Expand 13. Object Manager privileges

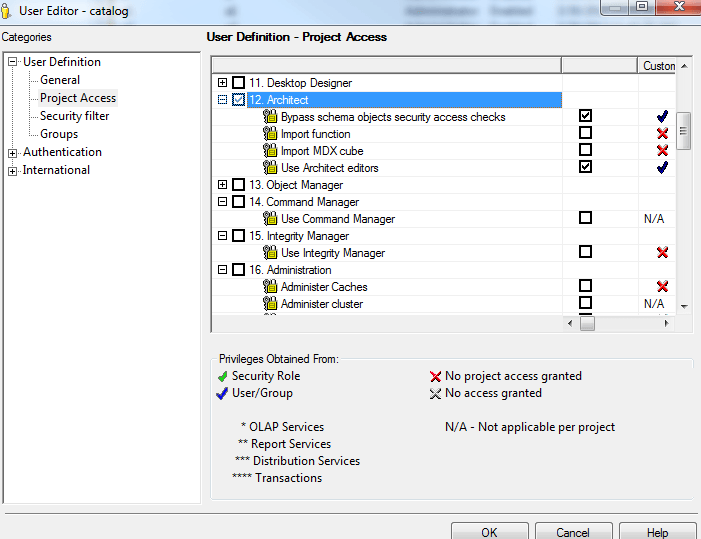pos(222,185)
